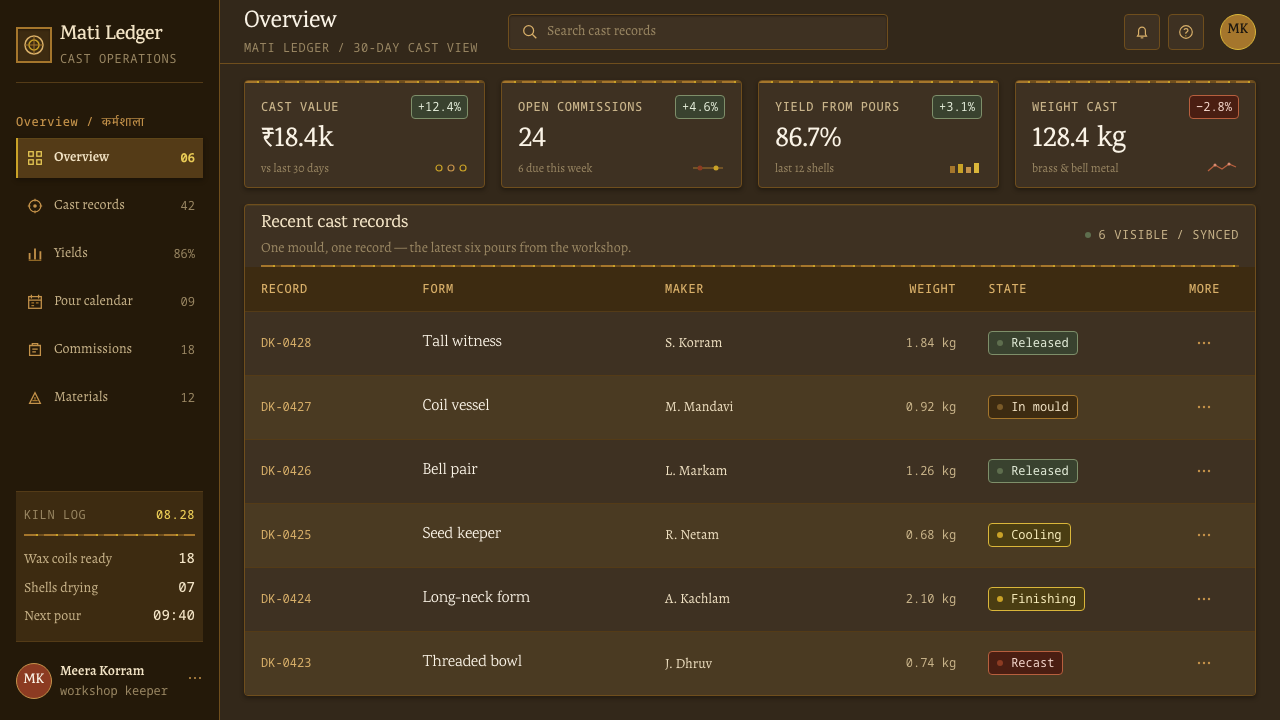Open the Weight Cast card
1280x720 pixels.
[x=1135, y=134]
